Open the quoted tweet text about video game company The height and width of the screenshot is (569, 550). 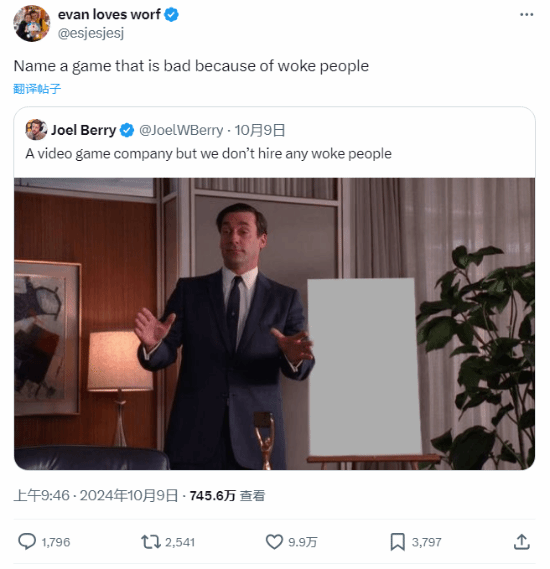209,153
